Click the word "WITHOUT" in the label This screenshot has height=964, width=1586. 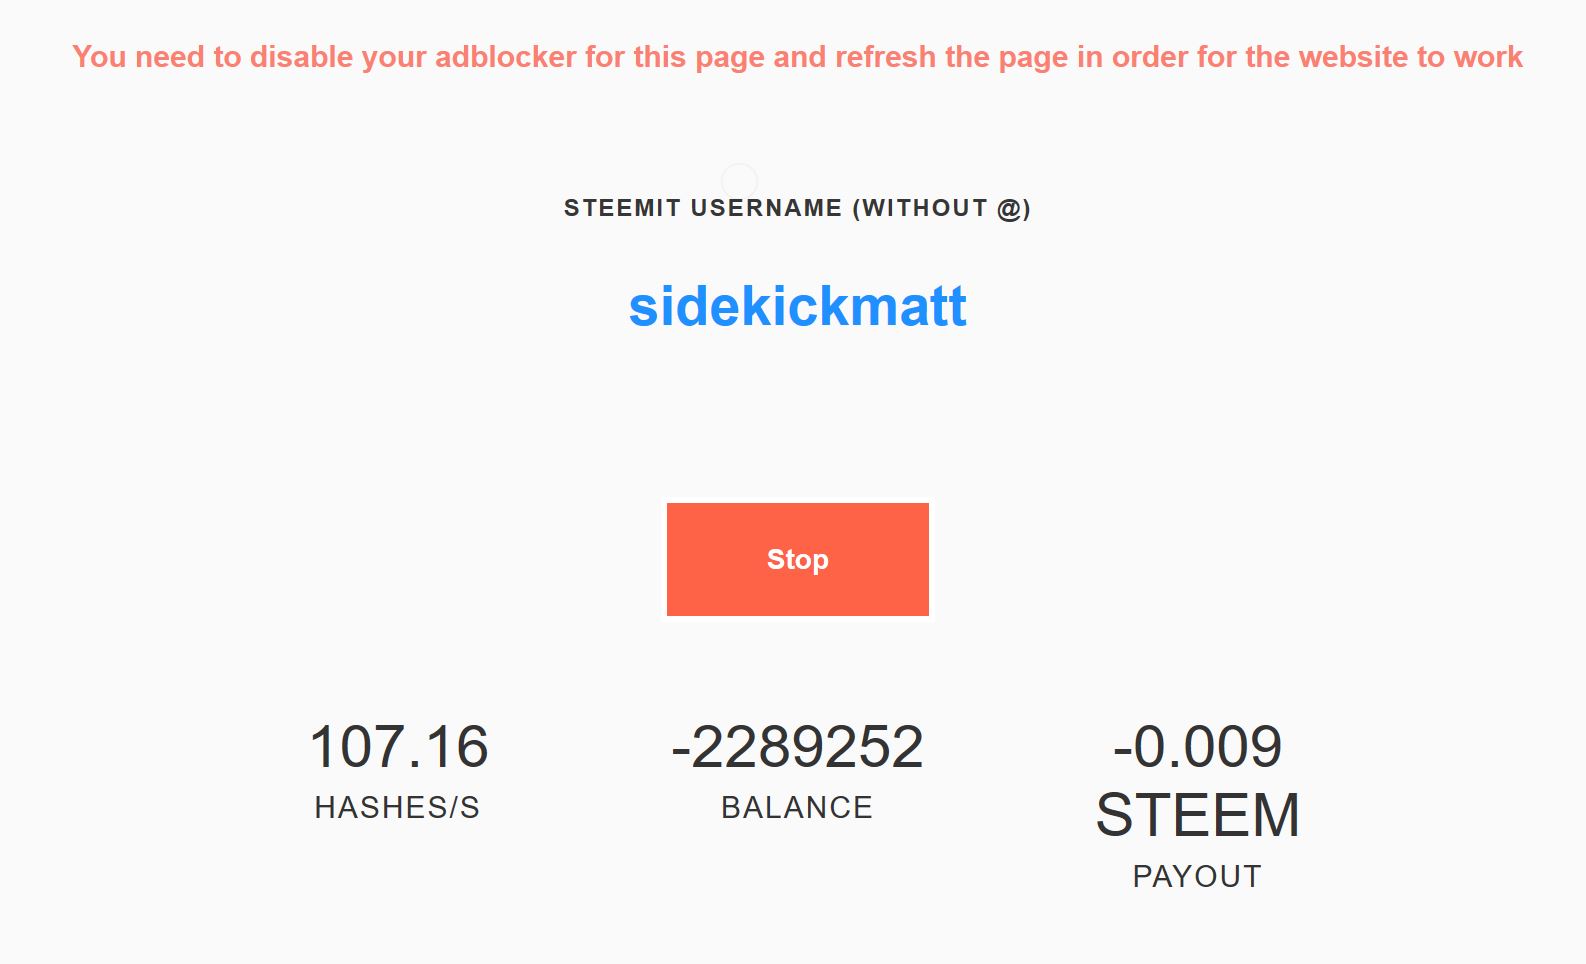pos(925,208)
